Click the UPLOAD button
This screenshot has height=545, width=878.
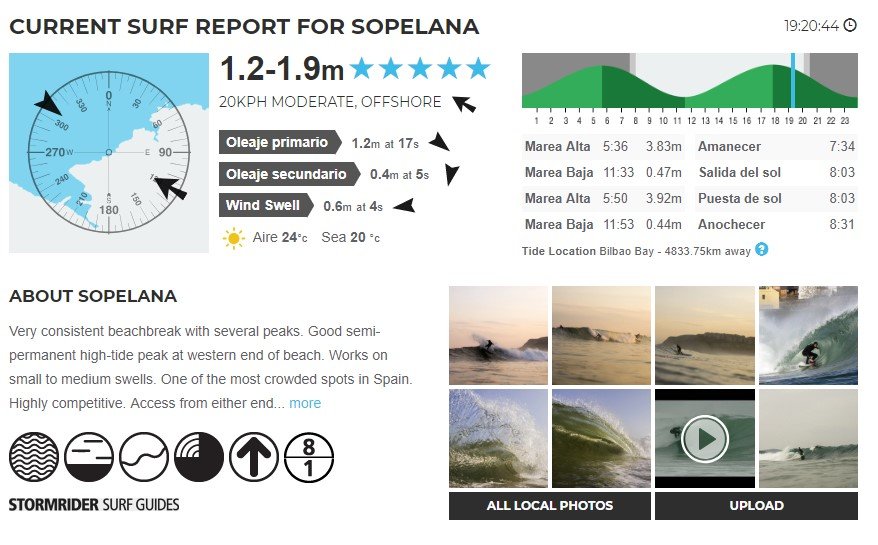[x=756, y=505]
